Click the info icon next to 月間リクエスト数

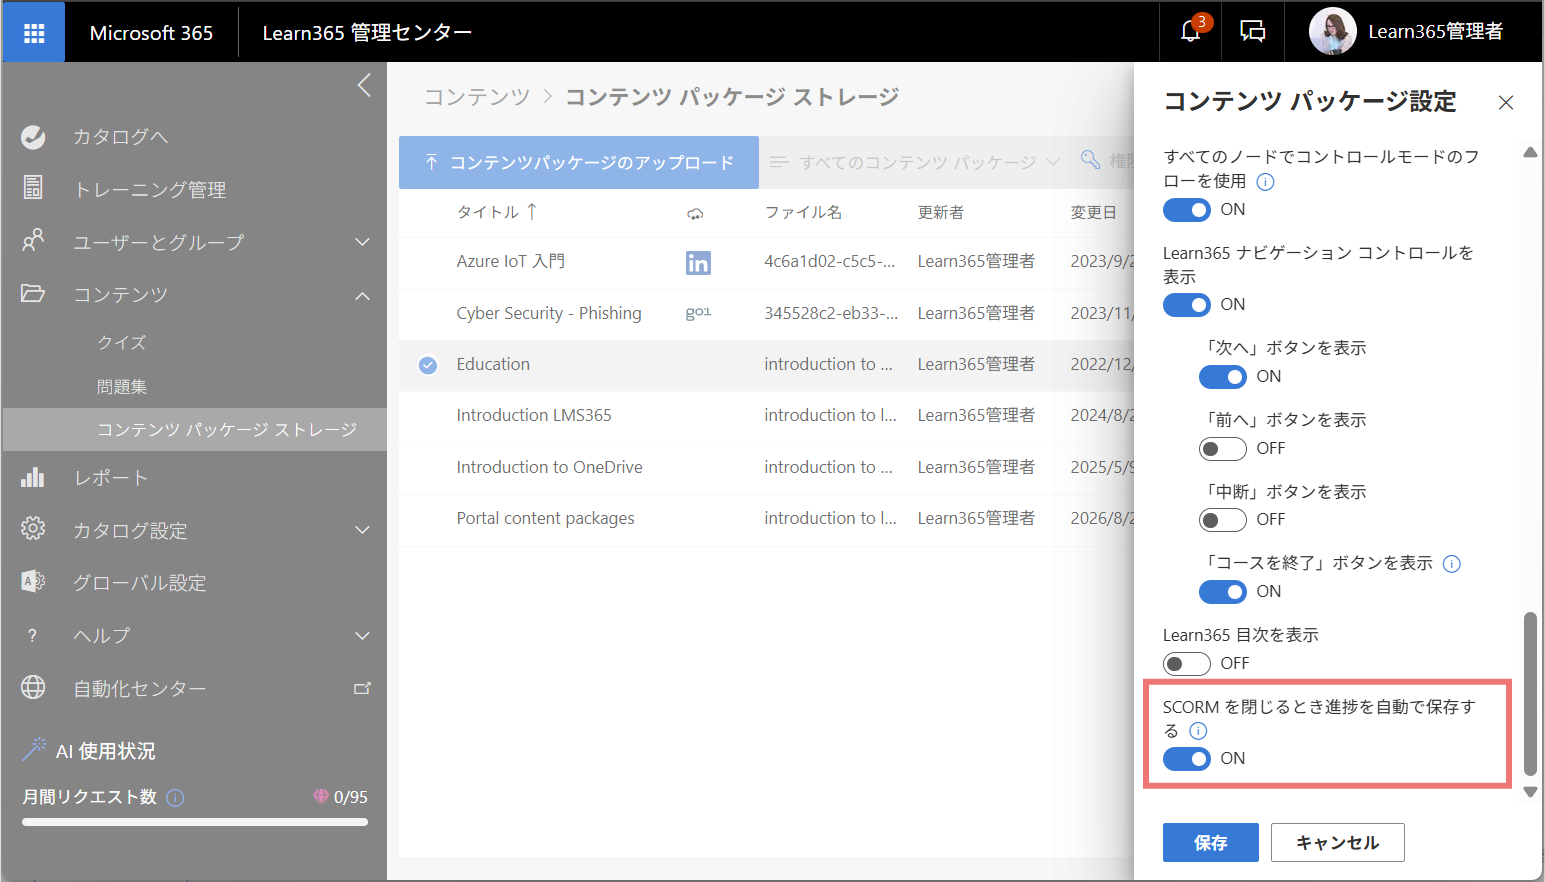(175, 797)
